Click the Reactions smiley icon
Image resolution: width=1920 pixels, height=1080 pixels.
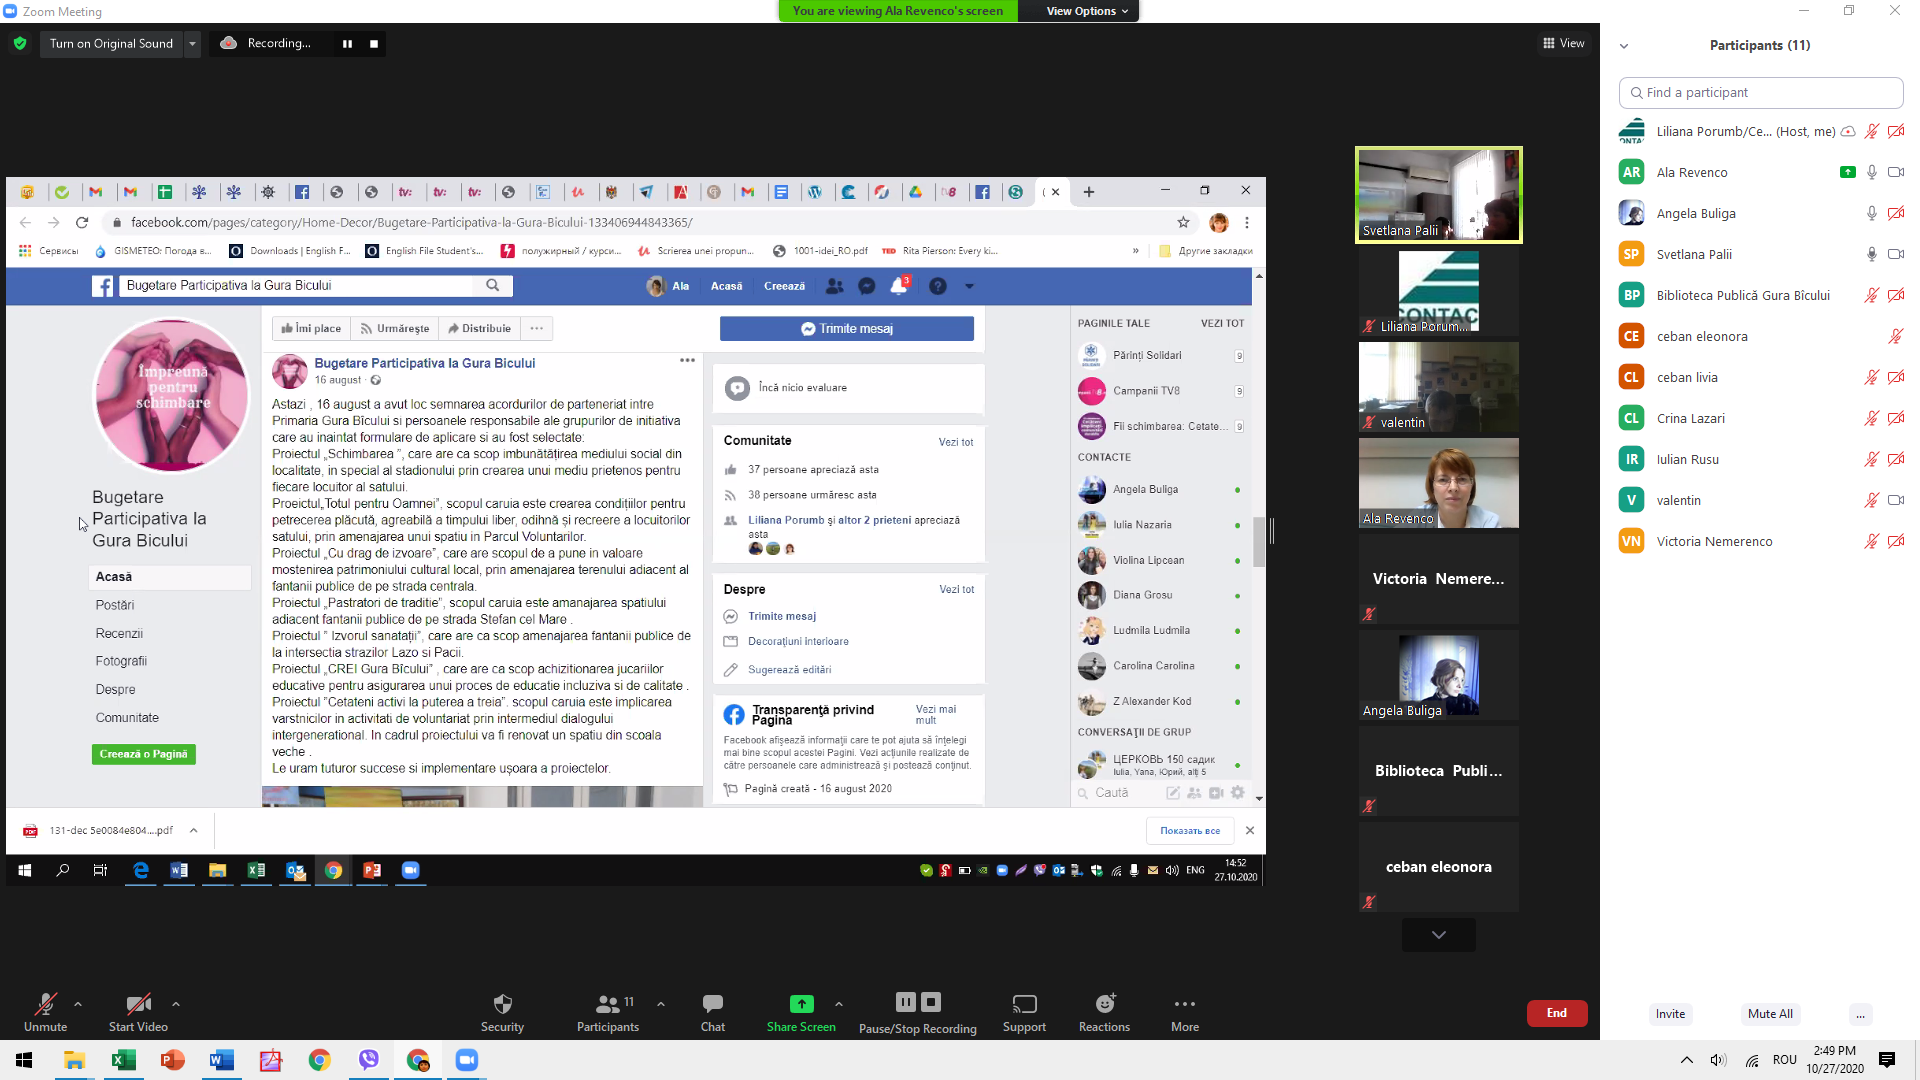click(x=1104, y=1004)
